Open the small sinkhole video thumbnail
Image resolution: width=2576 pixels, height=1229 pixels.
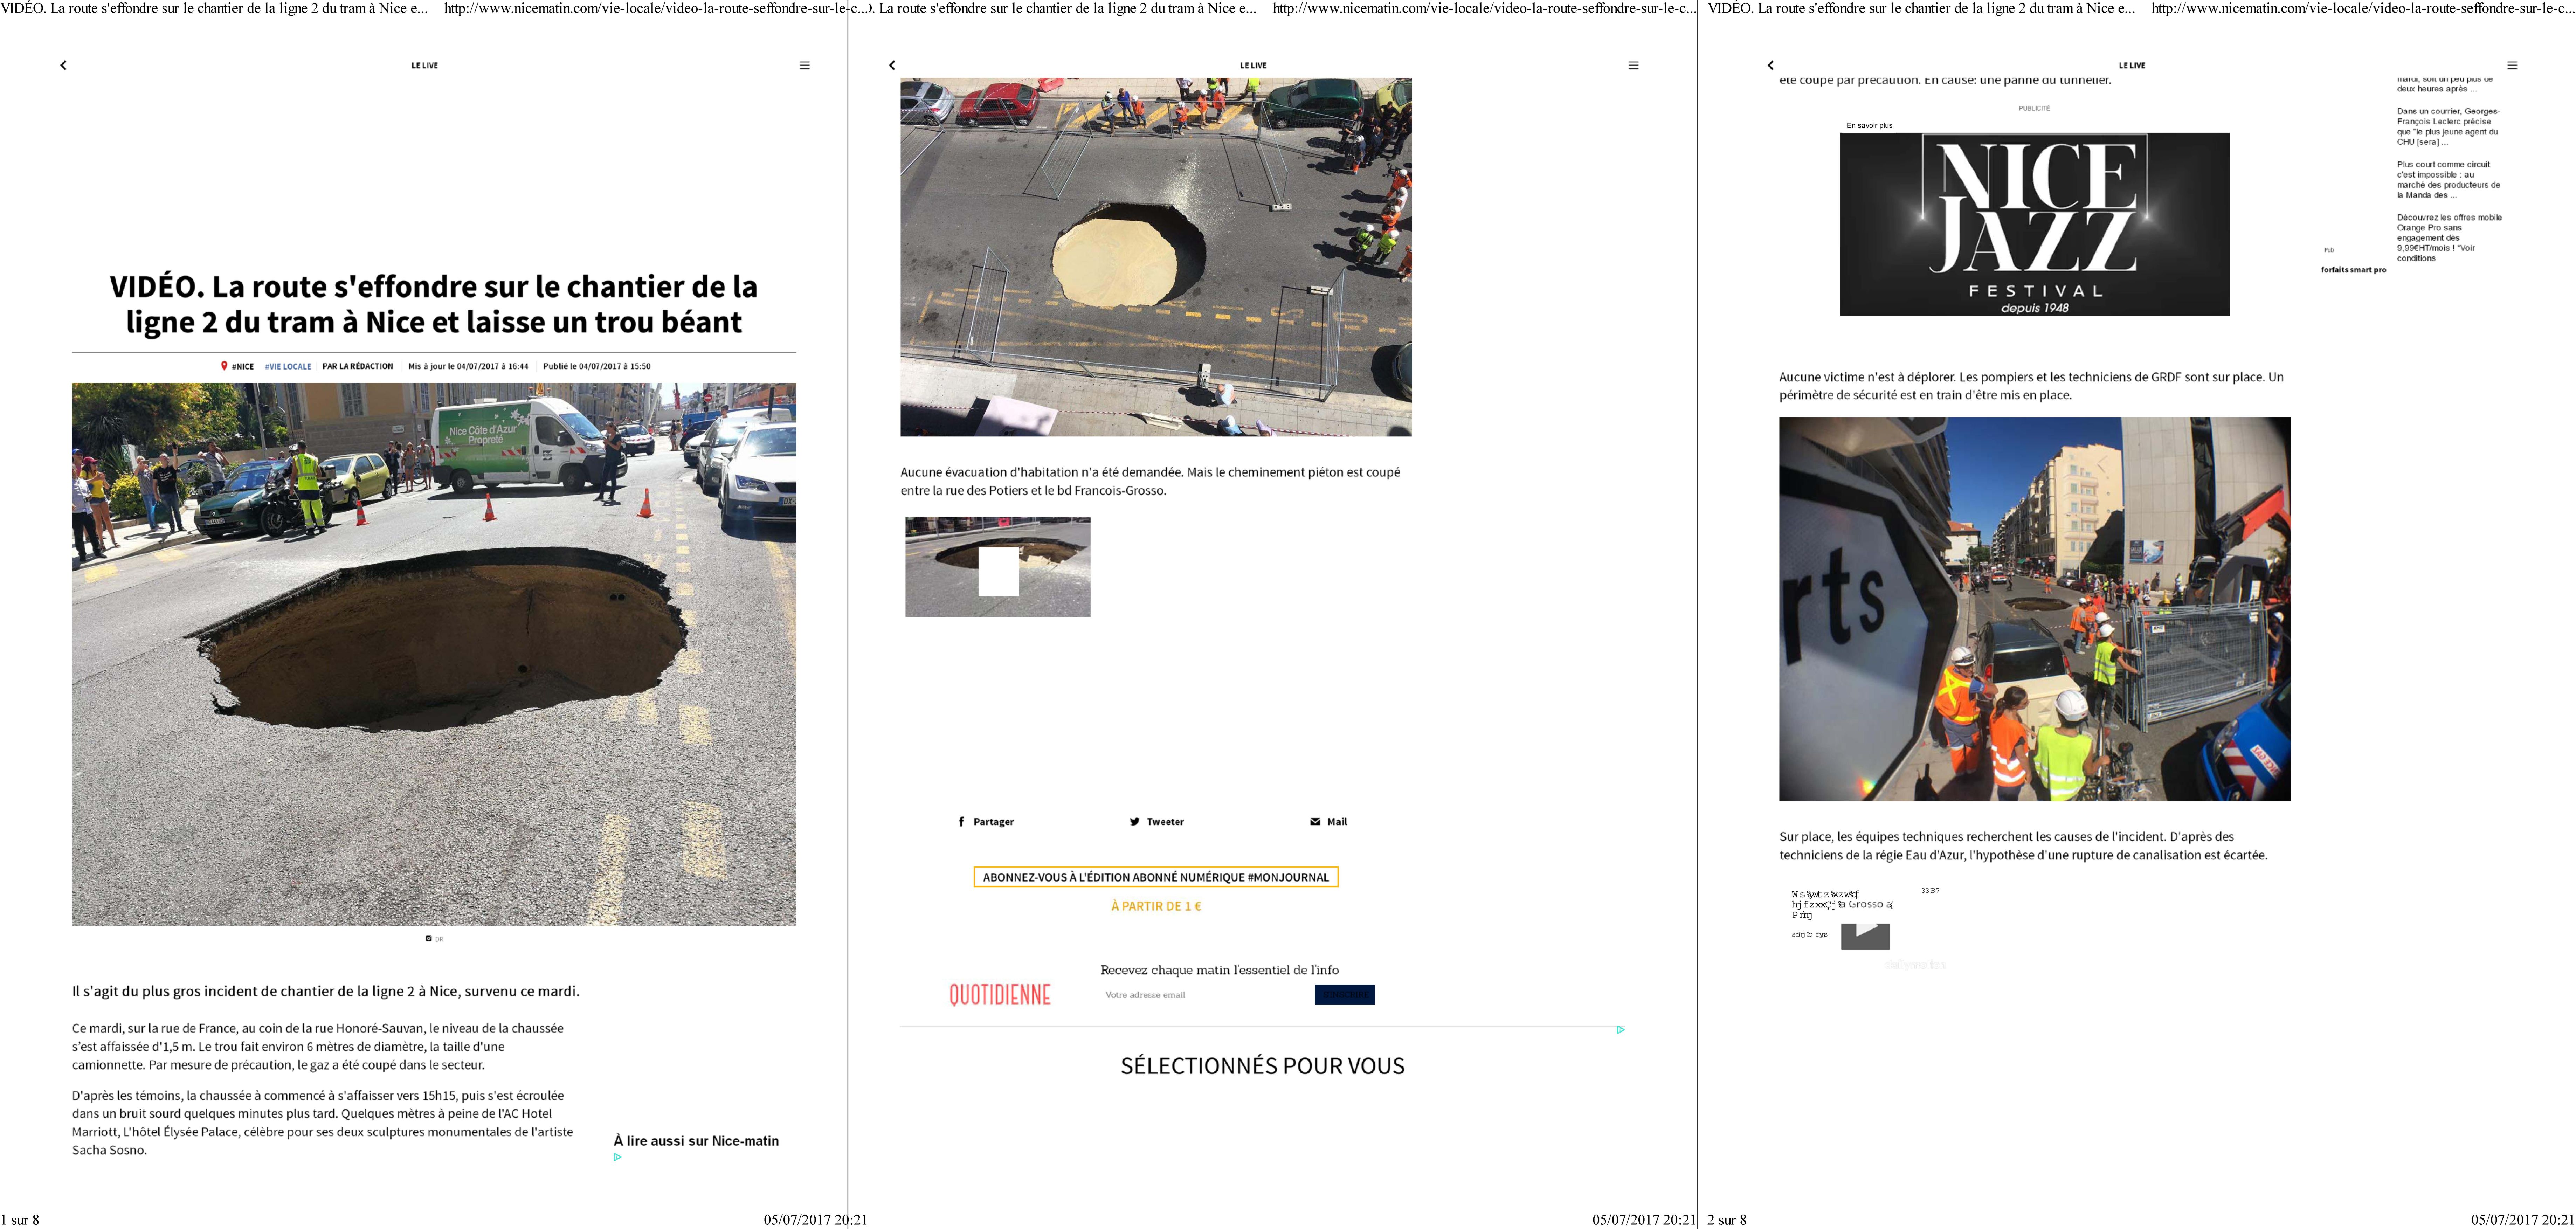[998, 567]
